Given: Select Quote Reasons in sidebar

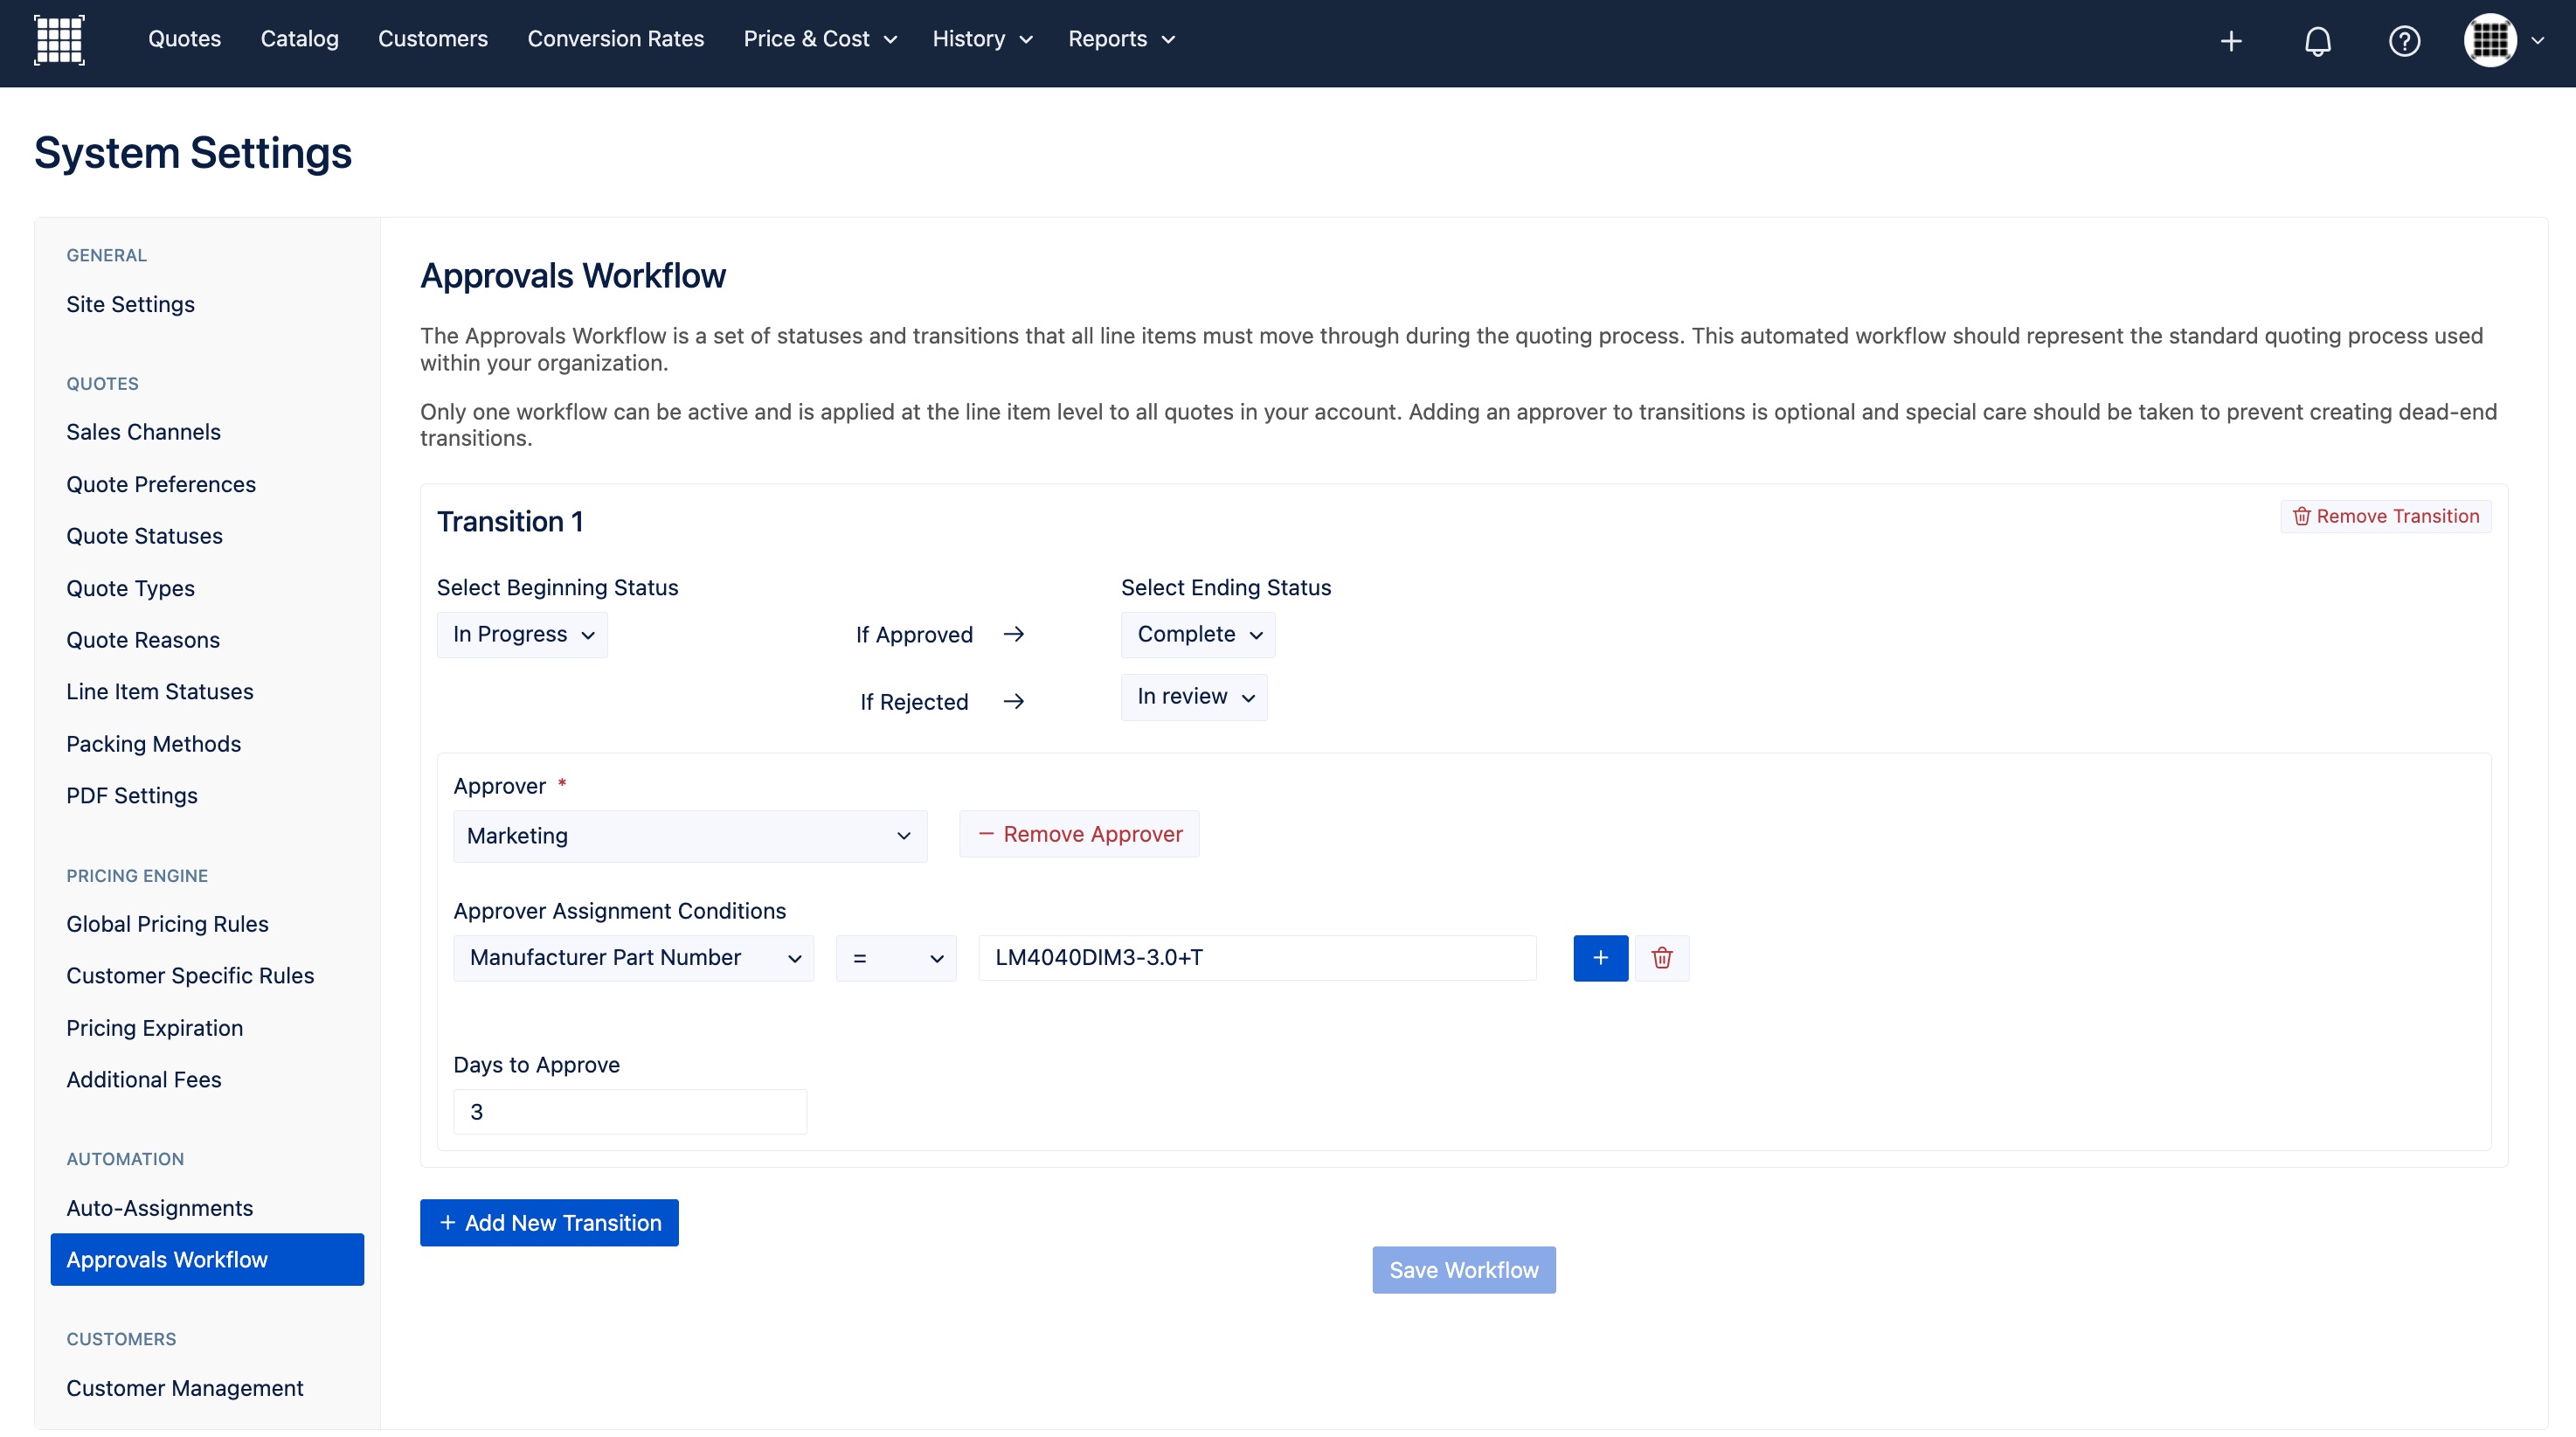Looking at the screenshot, I should tap(143, 640).
